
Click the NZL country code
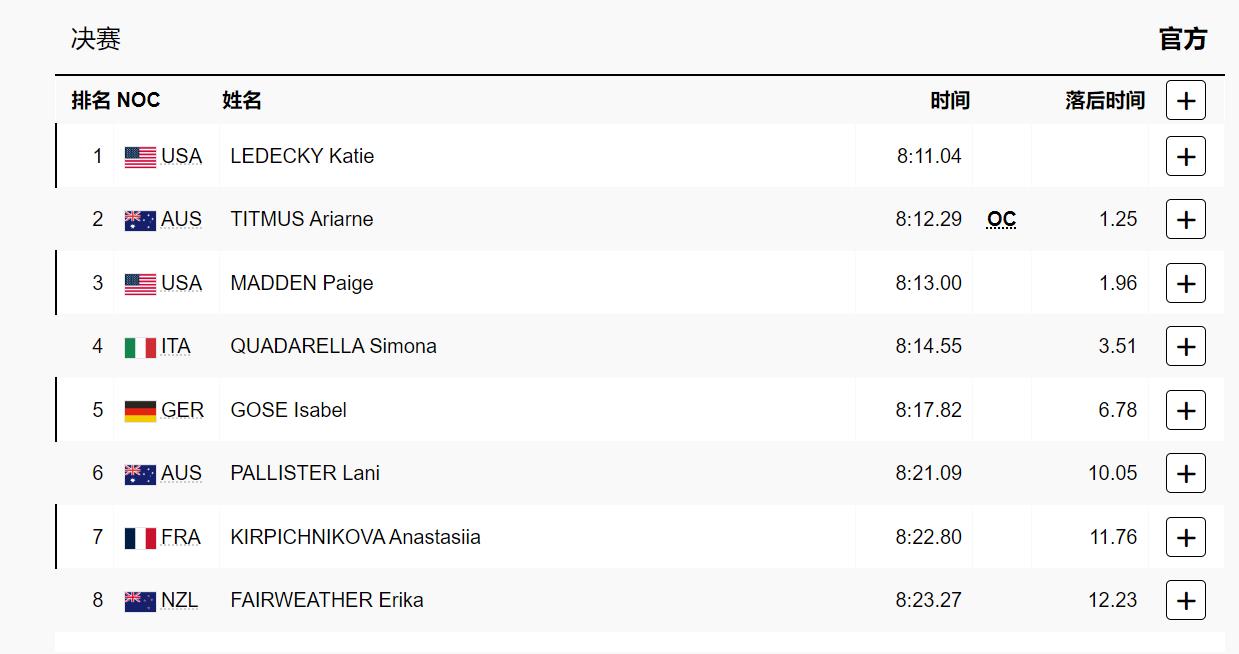pyautogui.click(x=180, y=600)
